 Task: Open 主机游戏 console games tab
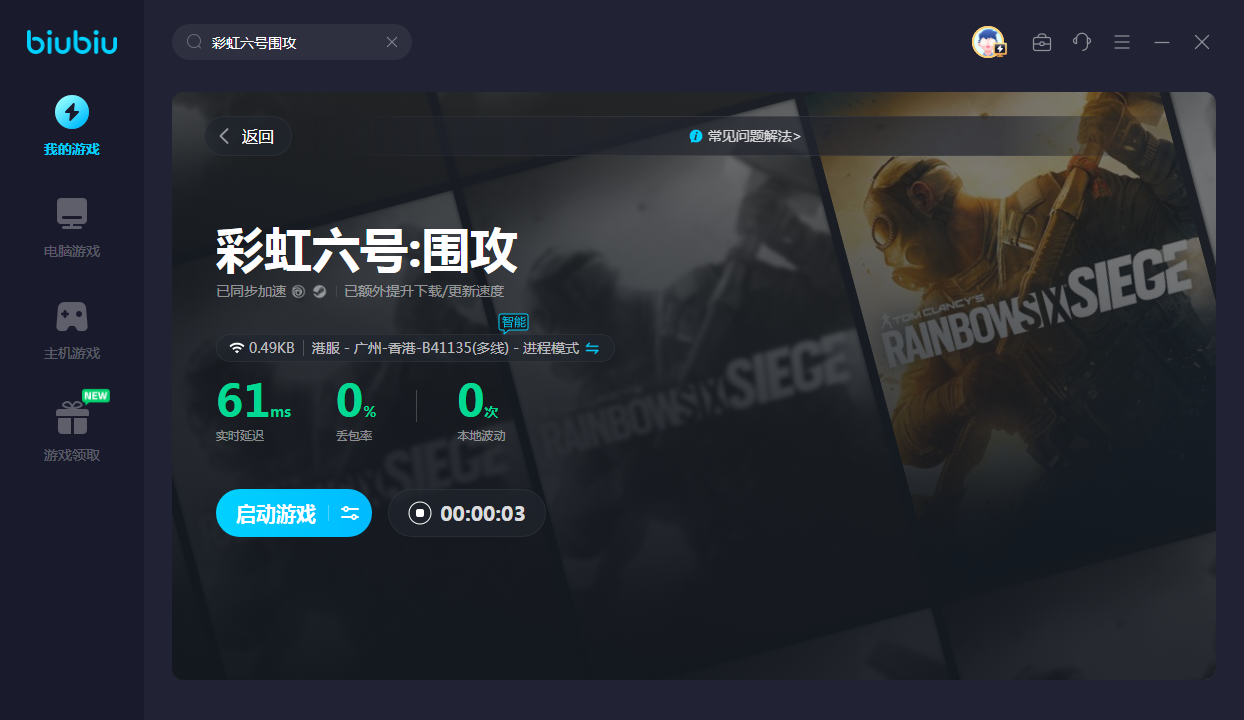click(72, 330)
